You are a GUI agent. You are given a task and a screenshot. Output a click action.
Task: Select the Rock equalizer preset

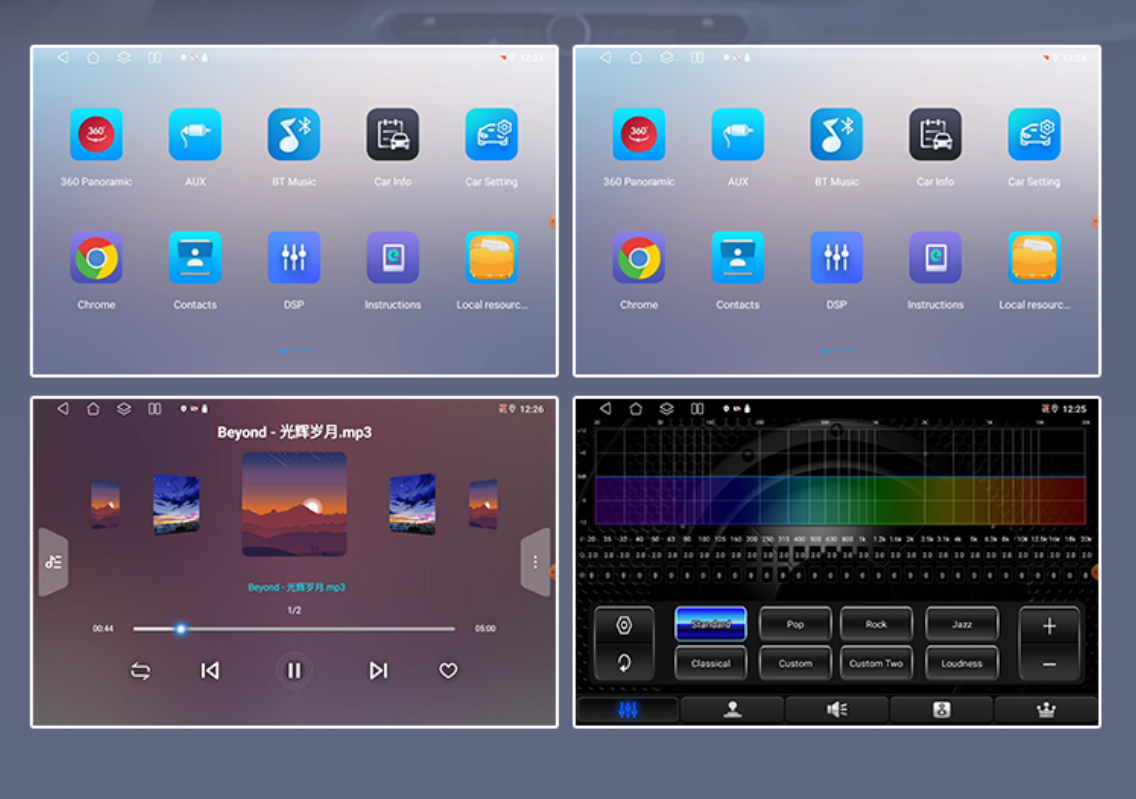(876, 624)
